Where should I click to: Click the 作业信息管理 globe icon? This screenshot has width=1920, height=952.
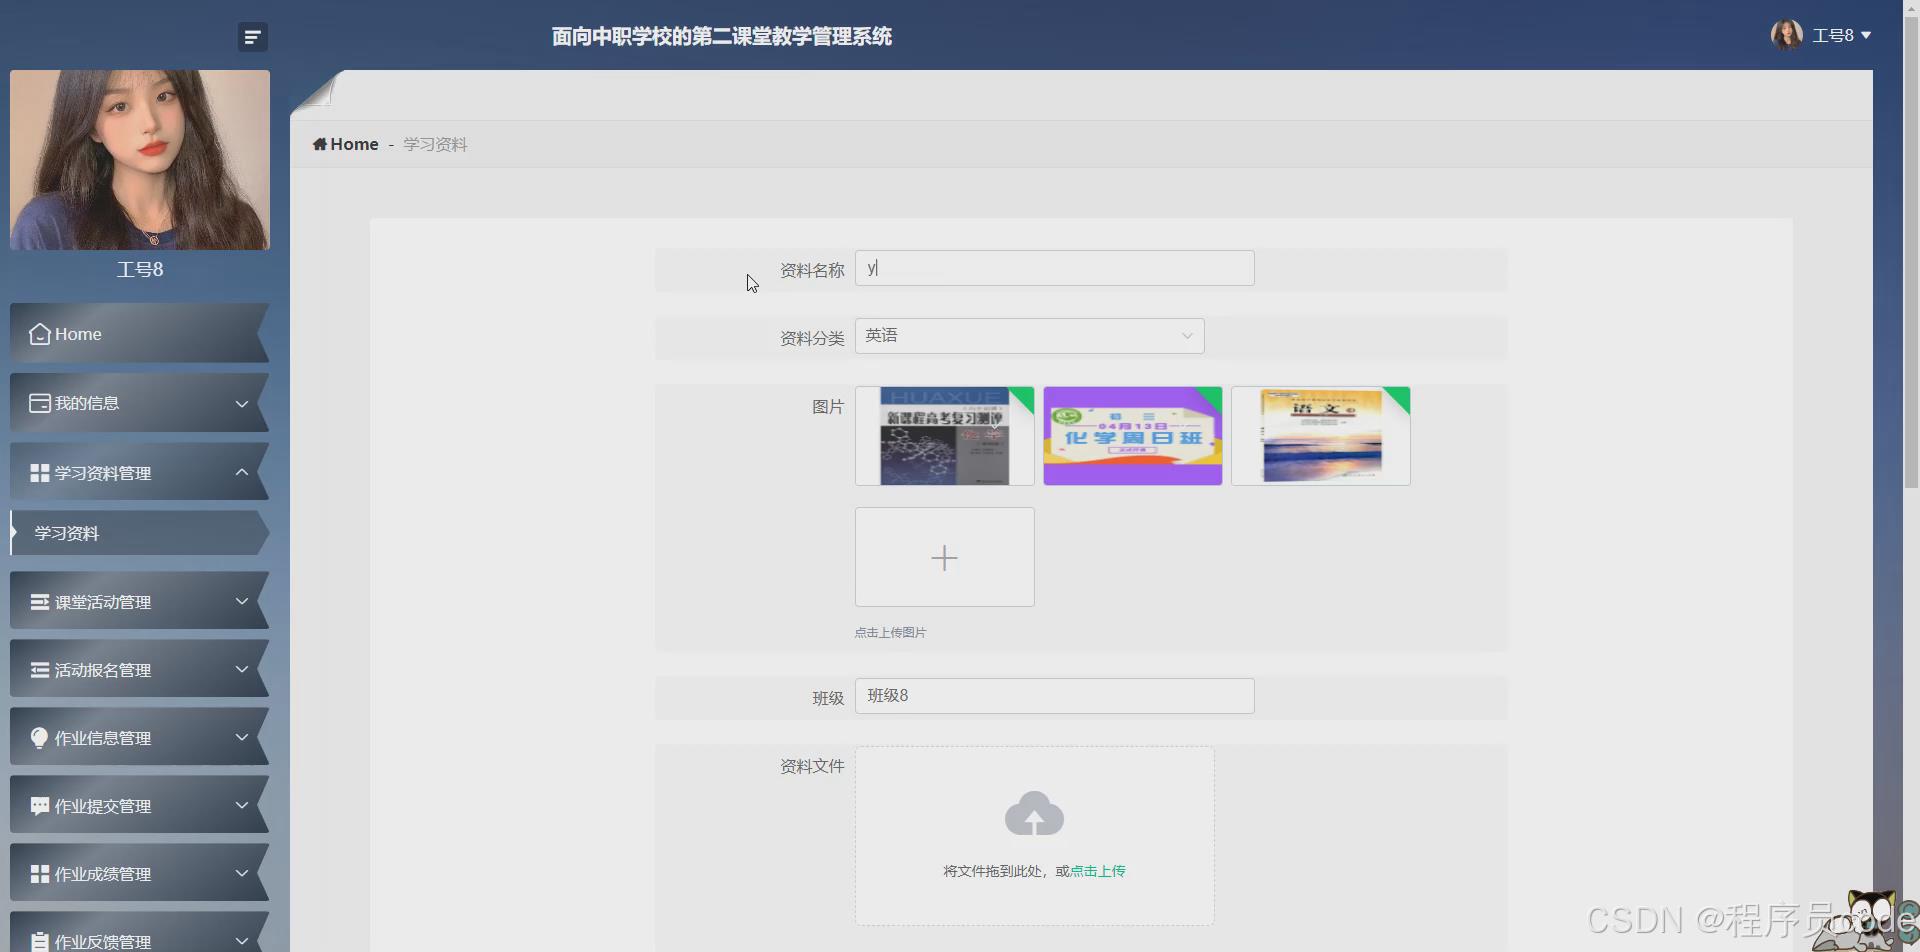(39, 737)
